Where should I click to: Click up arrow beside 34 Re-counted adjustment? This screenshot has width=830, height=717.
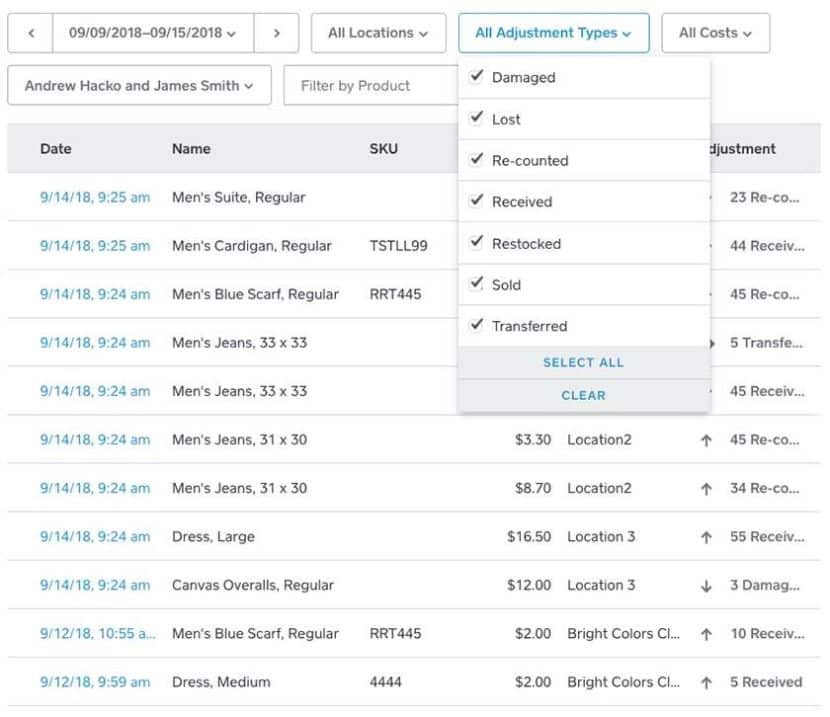coord(708,488)
